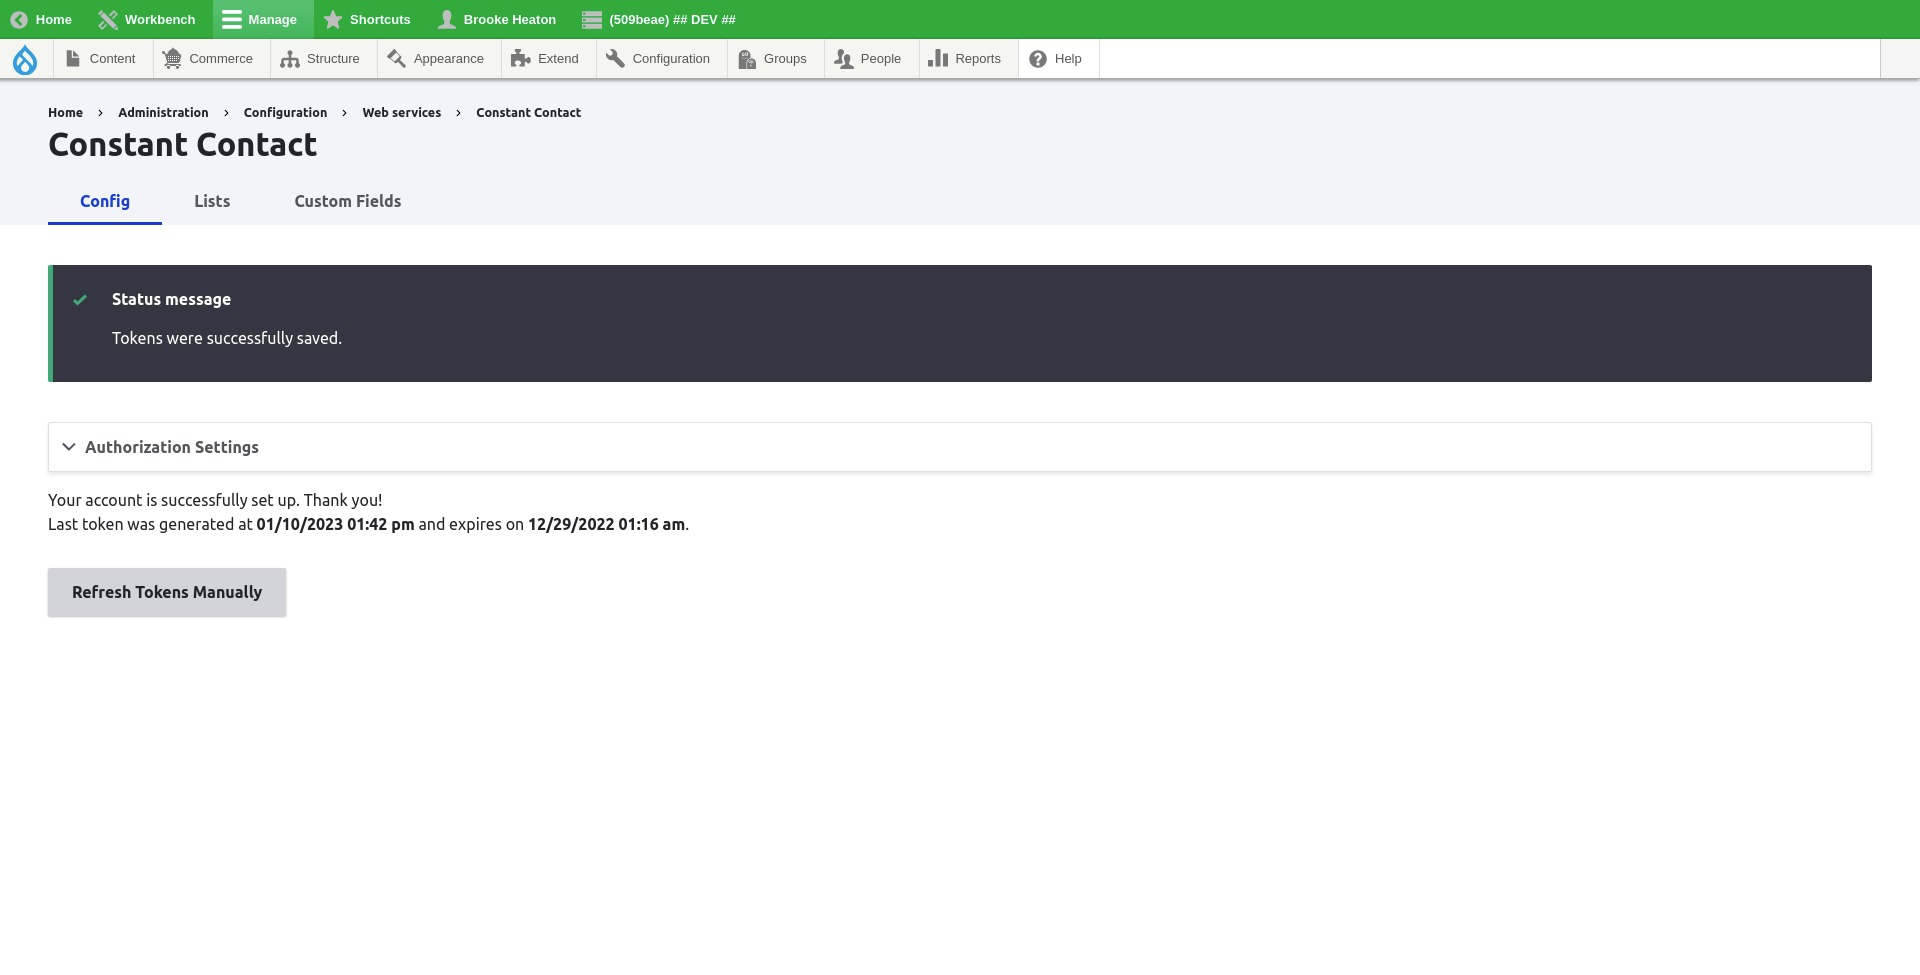Go to Home breadcrumb link
Image resolution: width=1920 pixels, height=975 pixels.
65,113
